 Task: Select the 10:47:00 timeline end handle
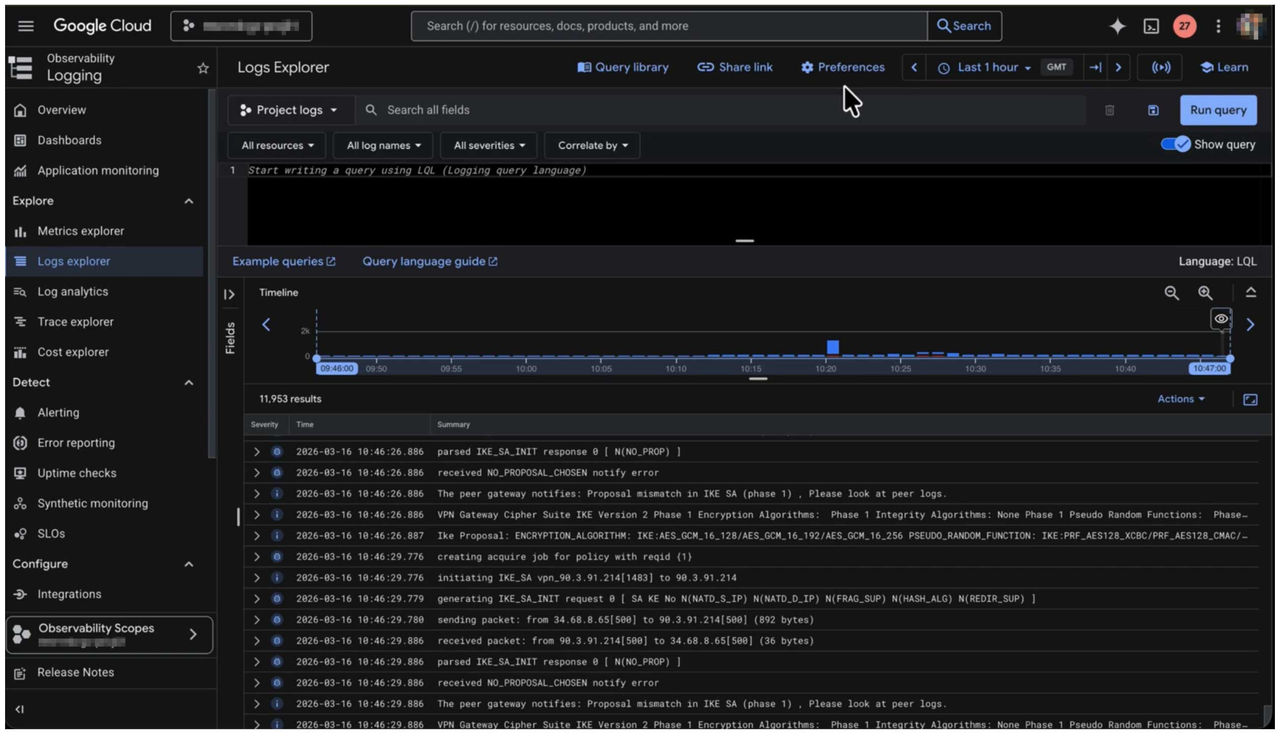[x=1210, y=368]
